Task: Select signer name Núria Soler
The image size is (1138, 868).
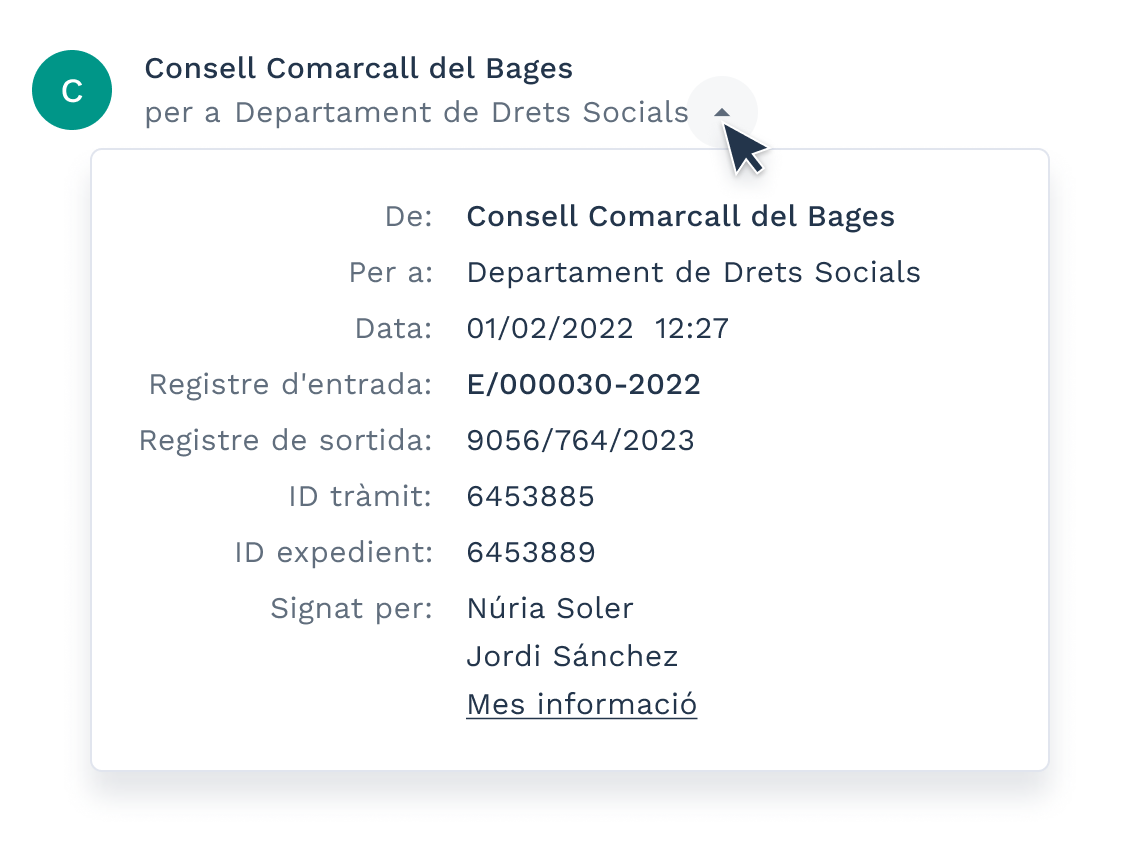Action: coord(550,608)
